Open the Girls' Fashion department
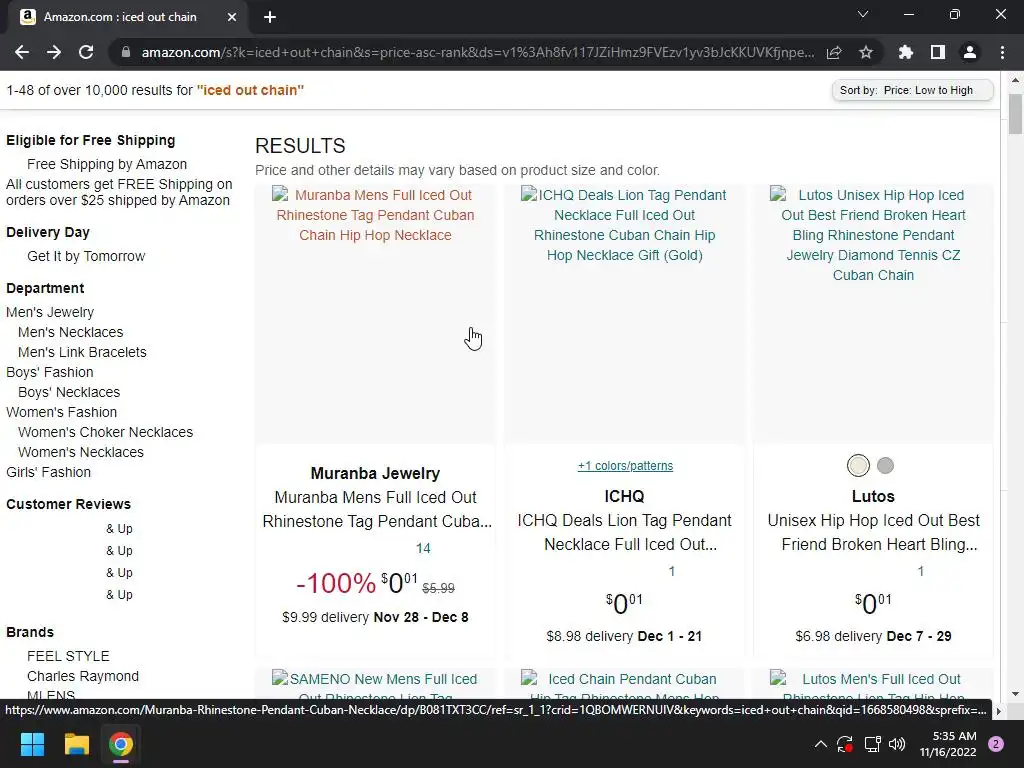The image size is (1024, 768). (x=48, y=472)
